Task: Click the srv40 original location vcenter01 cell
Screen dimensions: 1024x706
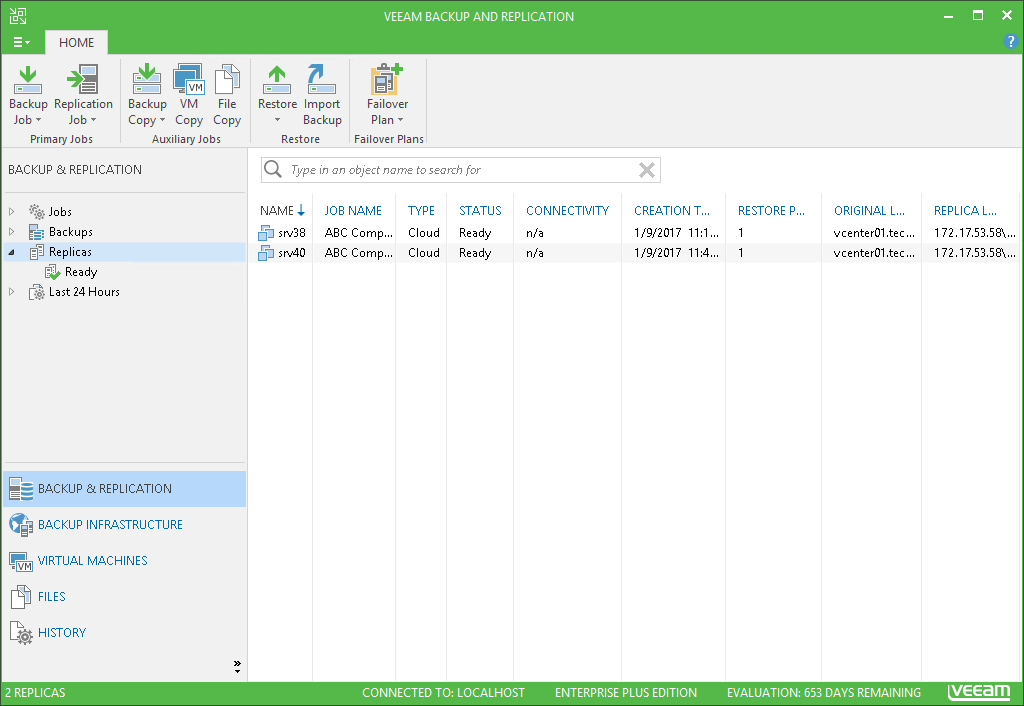Action: pos(874,253)
